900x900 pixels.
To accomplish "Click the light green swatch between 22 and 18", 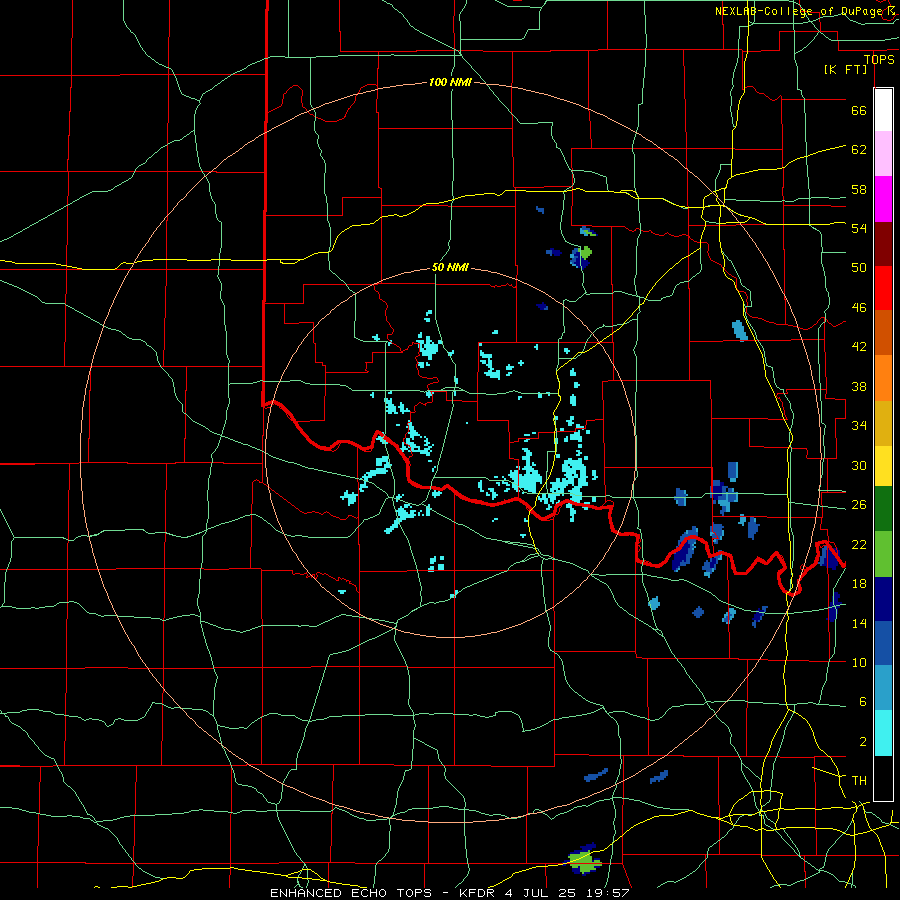I will (883, 554).
